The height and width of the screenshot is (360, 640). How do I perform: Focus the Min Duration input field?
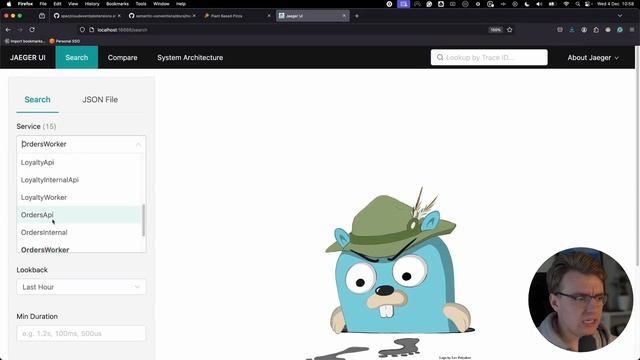[81, 333]
